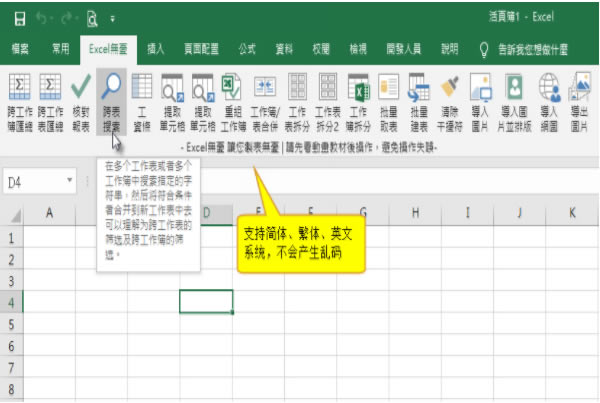The image size is (600, 403).
Task: Open the 頁面配置 Page Layout tab
Action: pos(201,49)
